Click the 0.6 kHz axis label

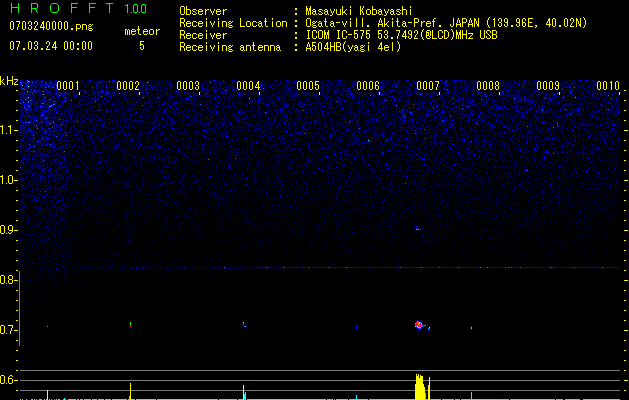coord(7,380)
